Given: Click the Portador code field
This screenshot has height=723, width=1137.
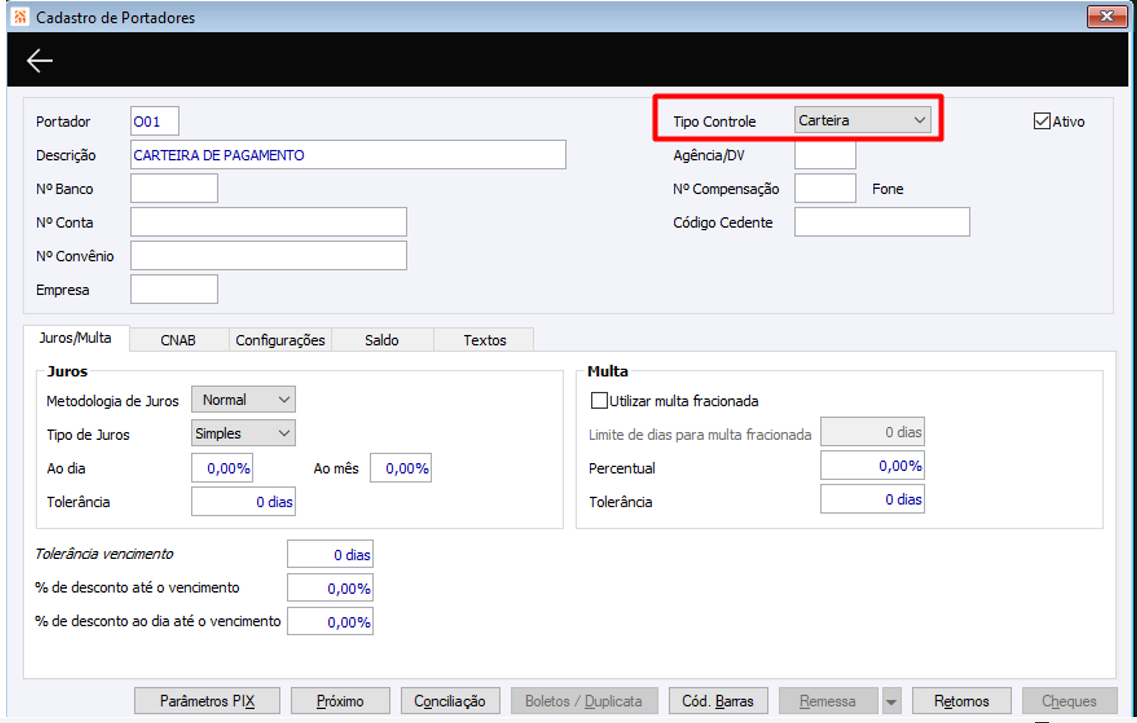Looking at the screenshot, I should tap(154, 121).
